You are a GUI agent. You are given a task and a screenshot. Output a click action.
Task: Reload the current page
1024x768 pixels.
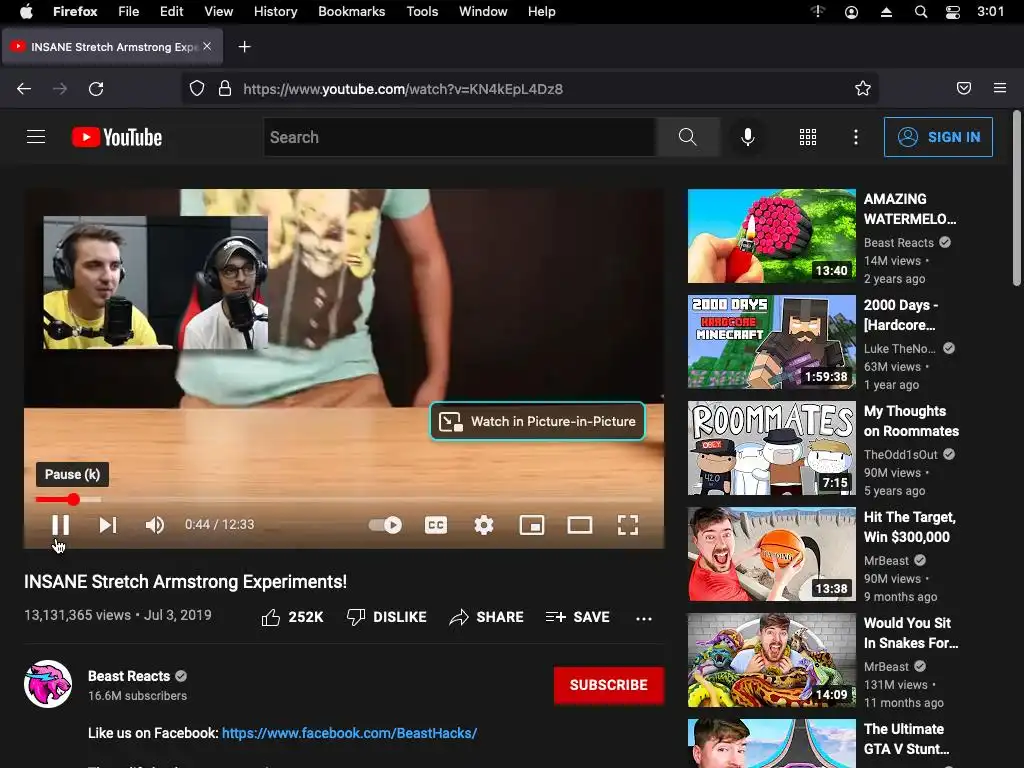pos(96,89)
